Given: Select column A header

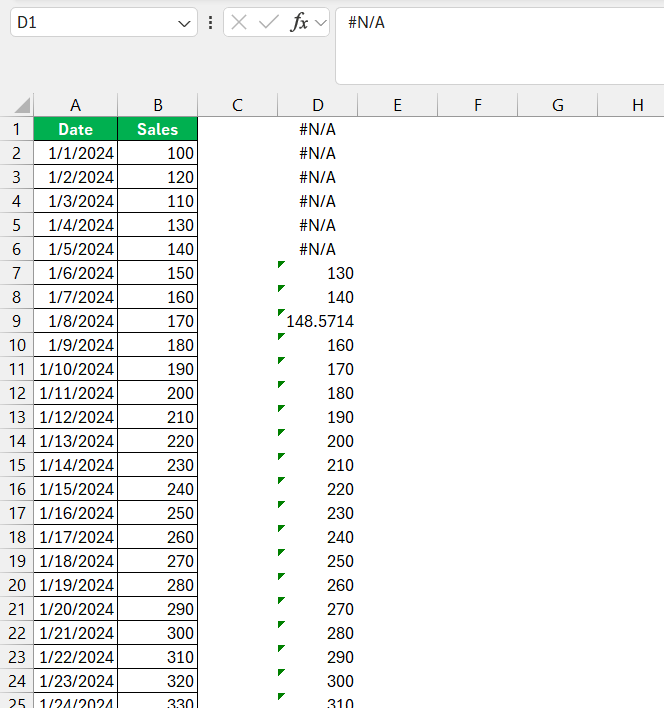Looking at the screenshot, I should click(75, 105).
